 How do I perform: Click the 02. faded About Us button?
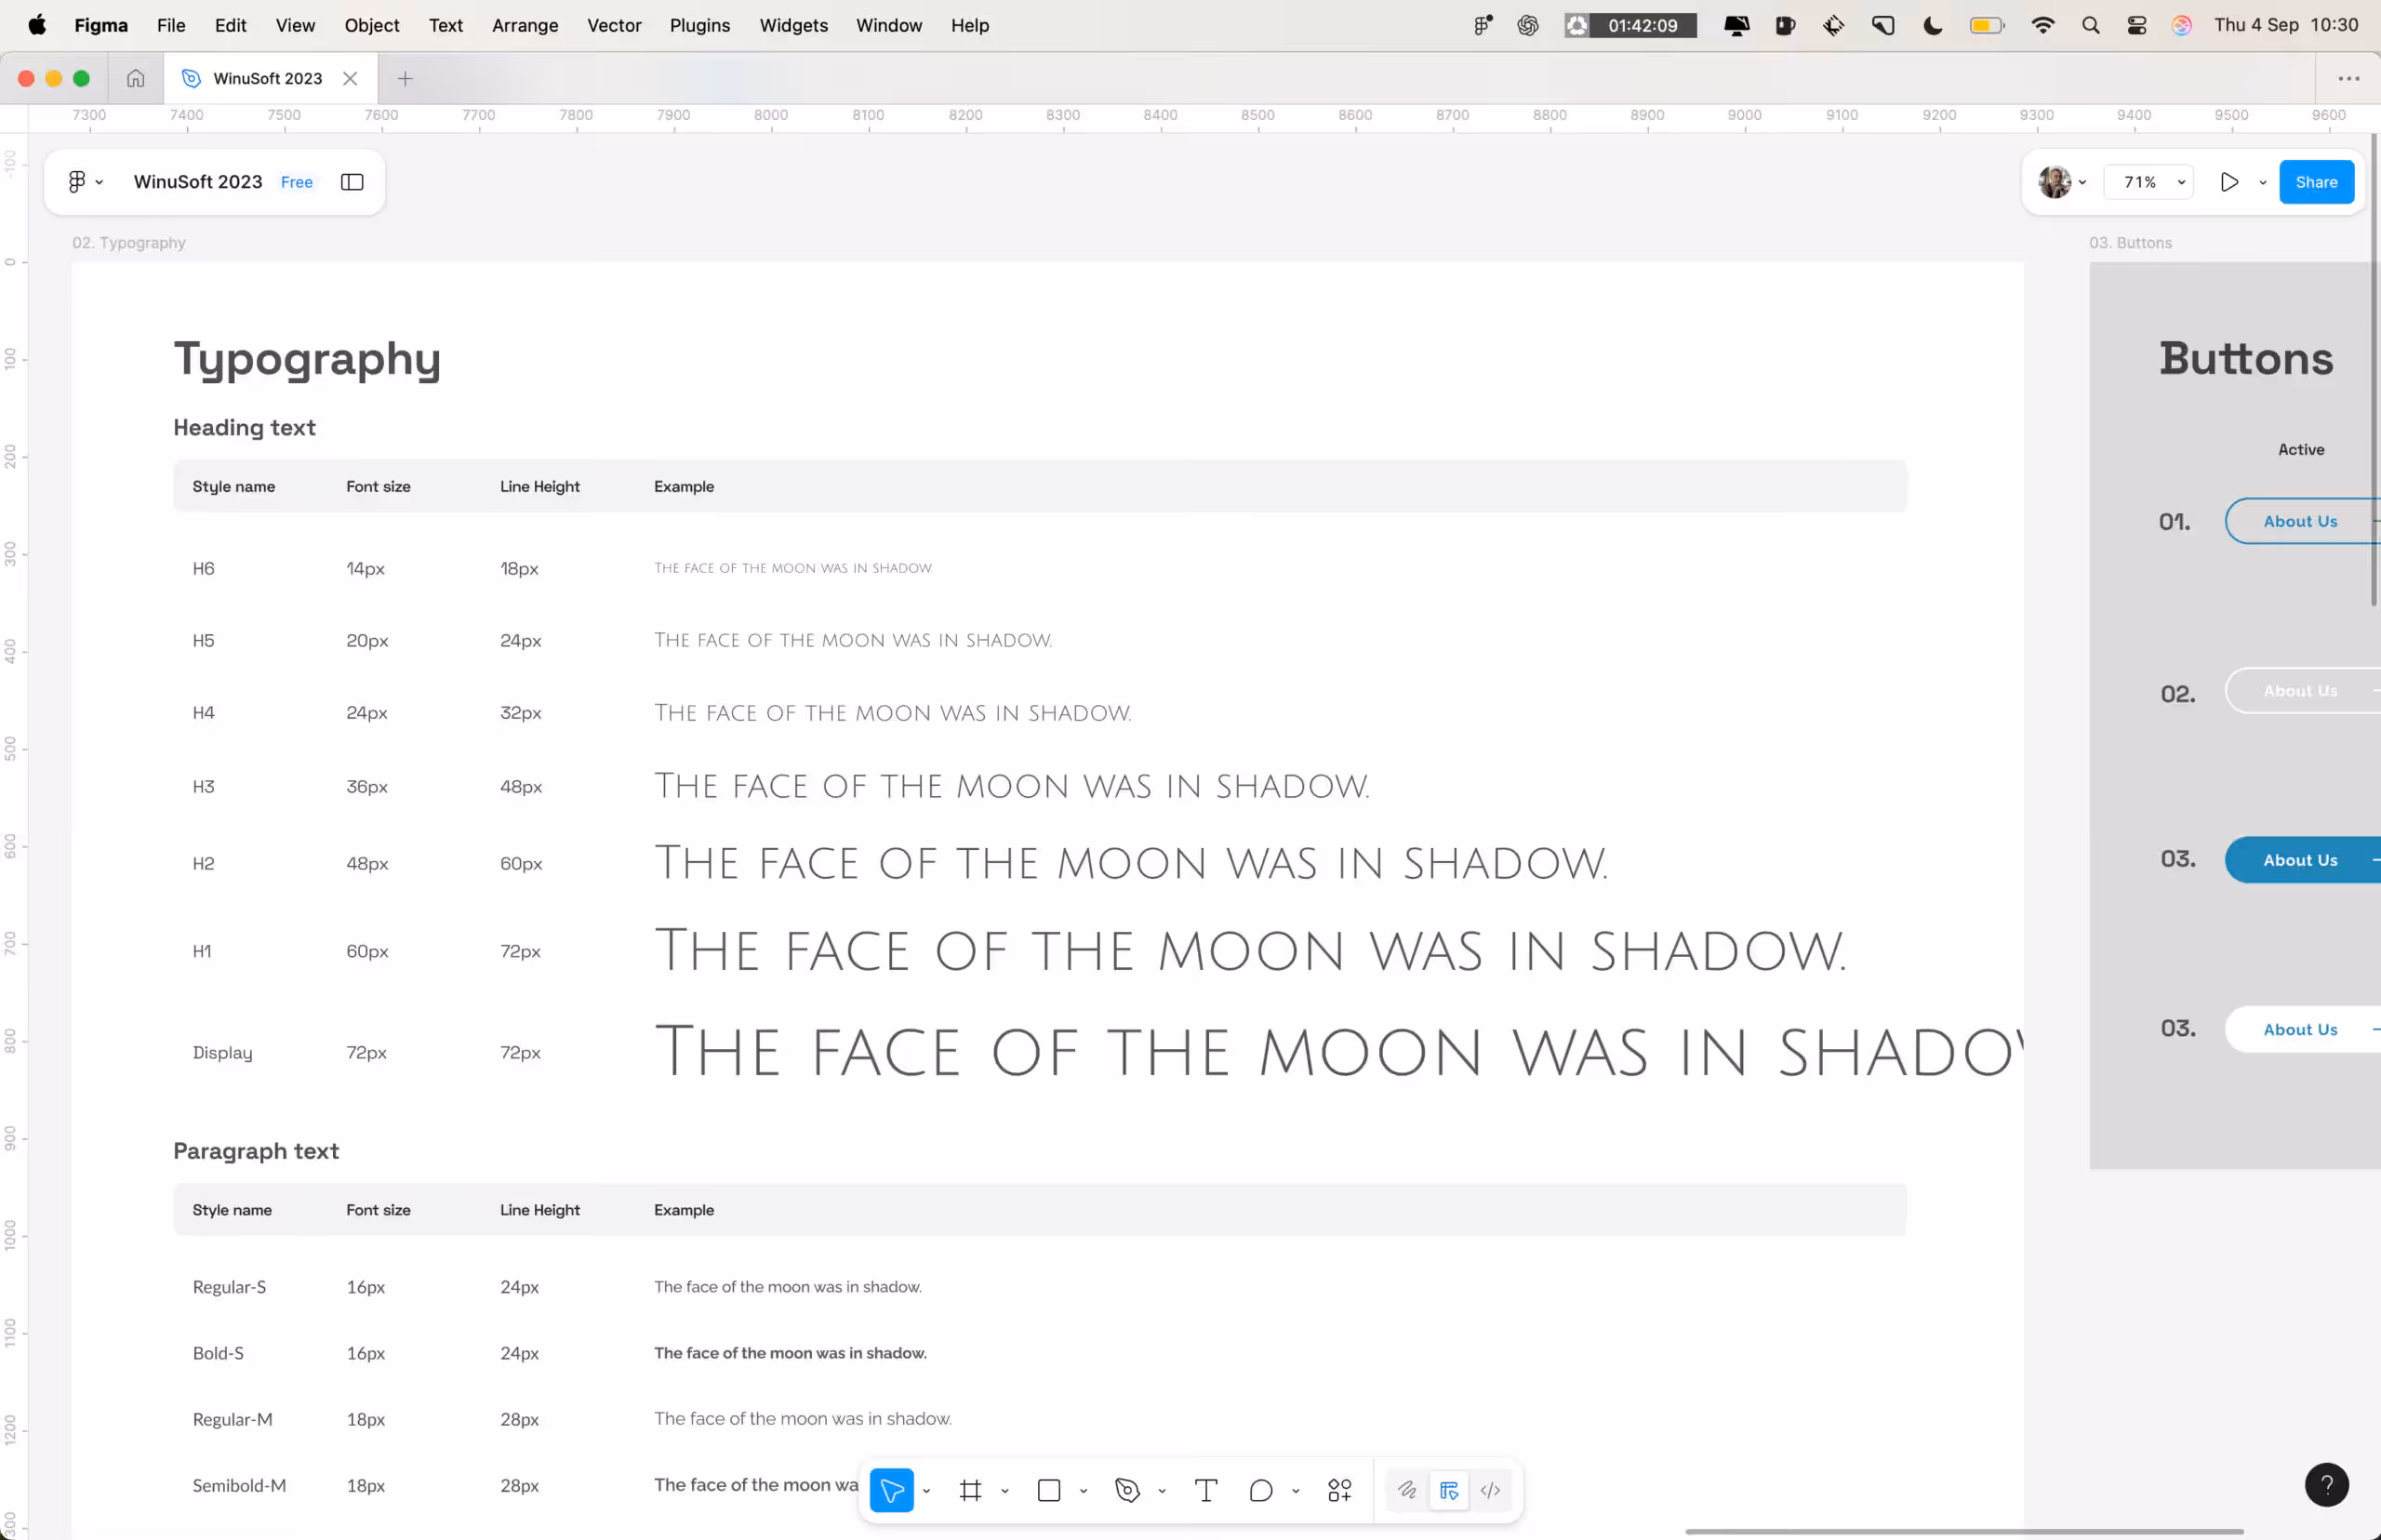[x=2301, y=690]
